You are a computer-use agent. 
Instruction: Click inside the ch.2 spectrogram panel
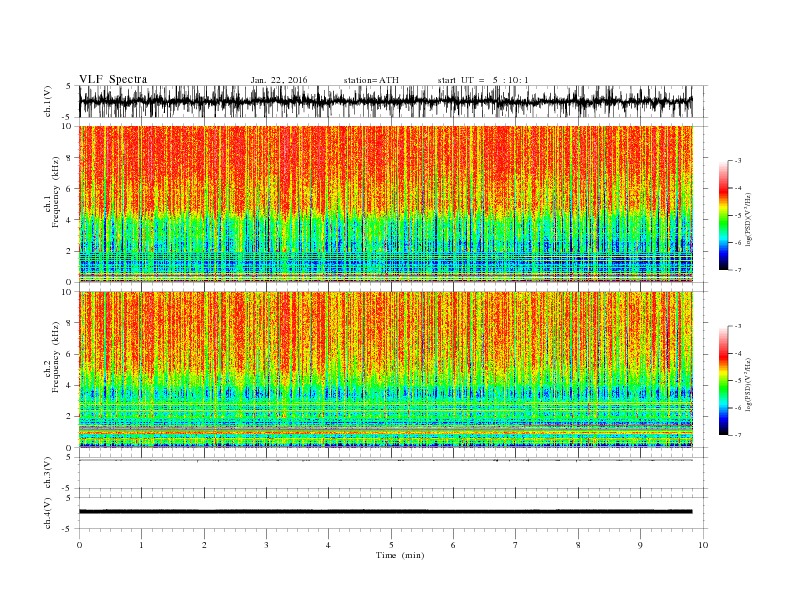[x=385, y=369]
